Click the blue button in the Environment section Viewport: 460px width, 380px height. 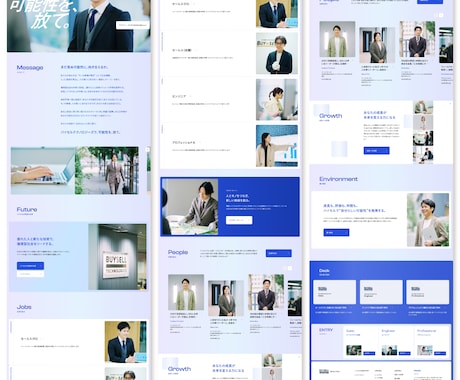[336, 232]
